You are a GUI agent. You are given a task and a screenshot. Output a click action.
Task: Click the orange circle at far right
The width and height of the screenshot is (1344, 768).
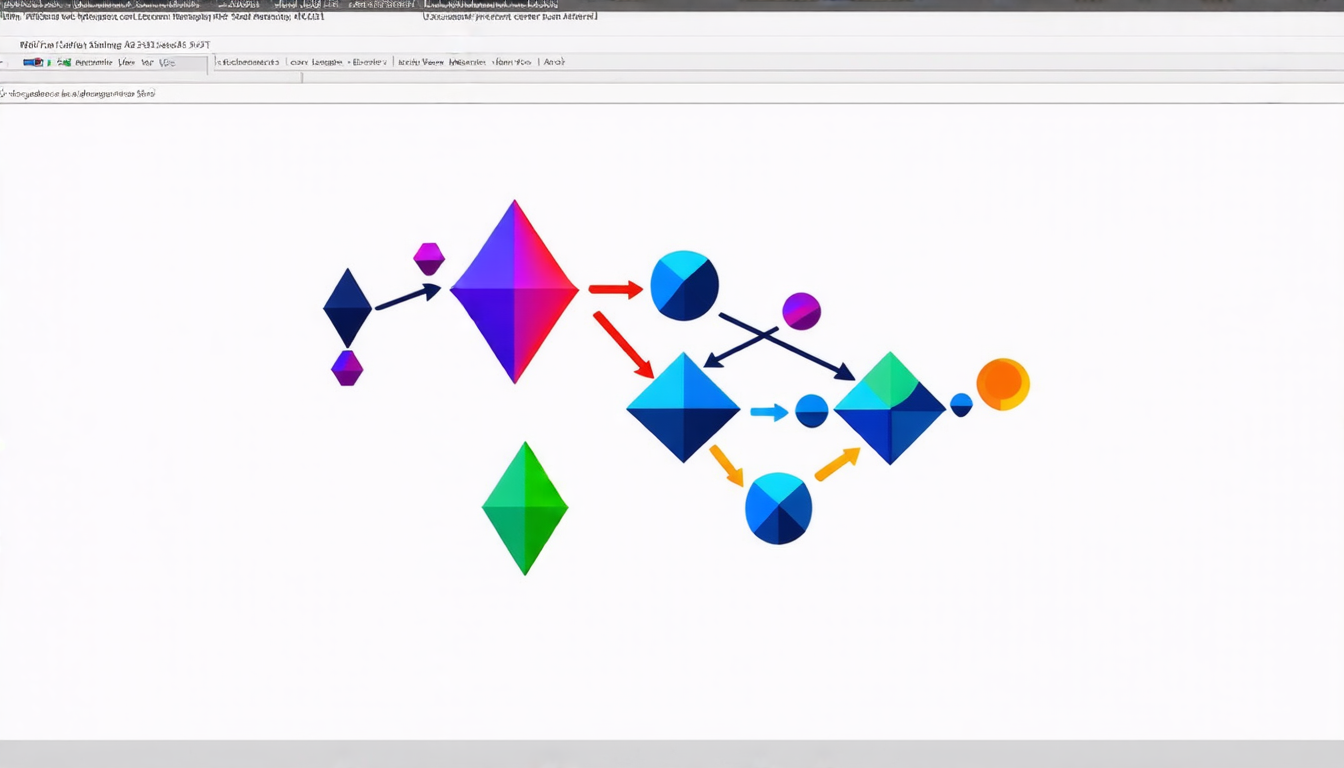[1002, 384]
